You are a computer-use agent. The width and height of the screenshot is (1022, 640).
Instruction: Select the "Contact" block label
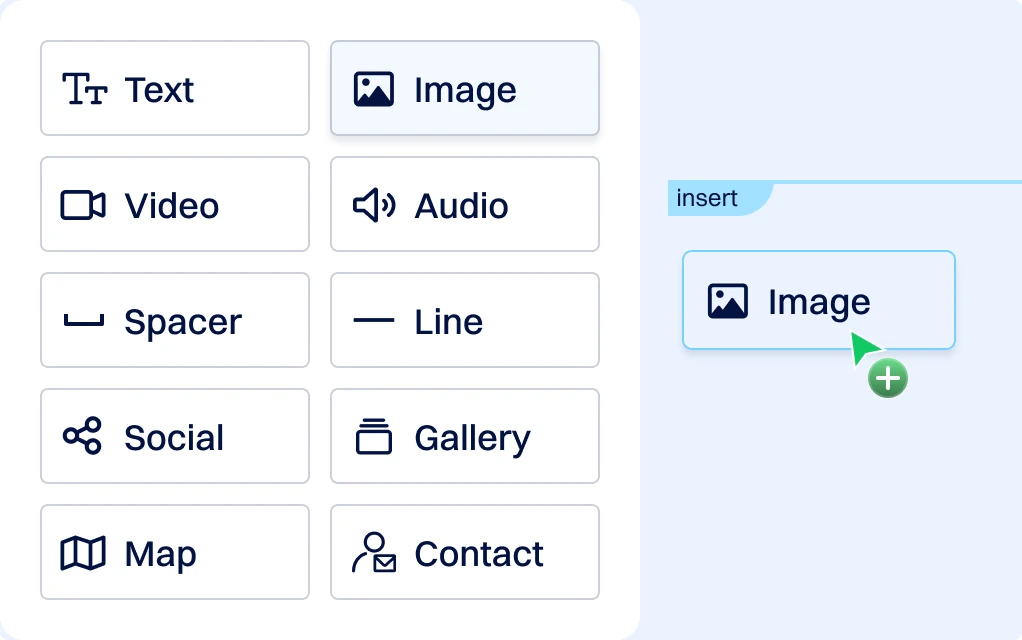click(x=479, y=554)
